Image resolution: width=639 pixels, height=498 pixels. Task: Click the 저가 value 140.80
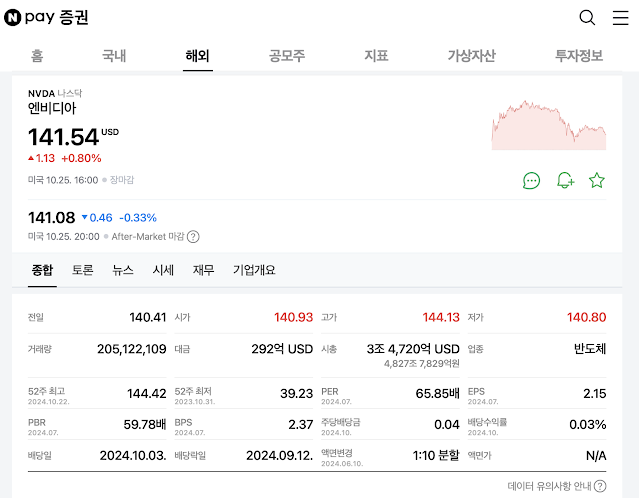(586, 317)
